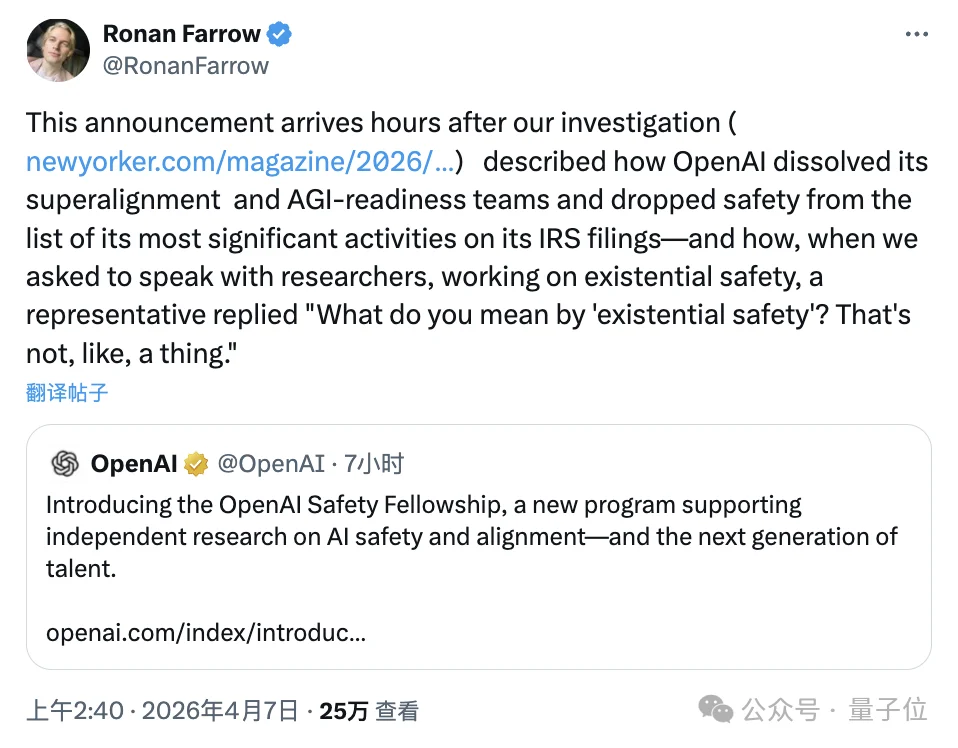The height and width of the screenshot is (748, 958).
Task: Click the 量子位 account name watermark
Action: [888, 710]
